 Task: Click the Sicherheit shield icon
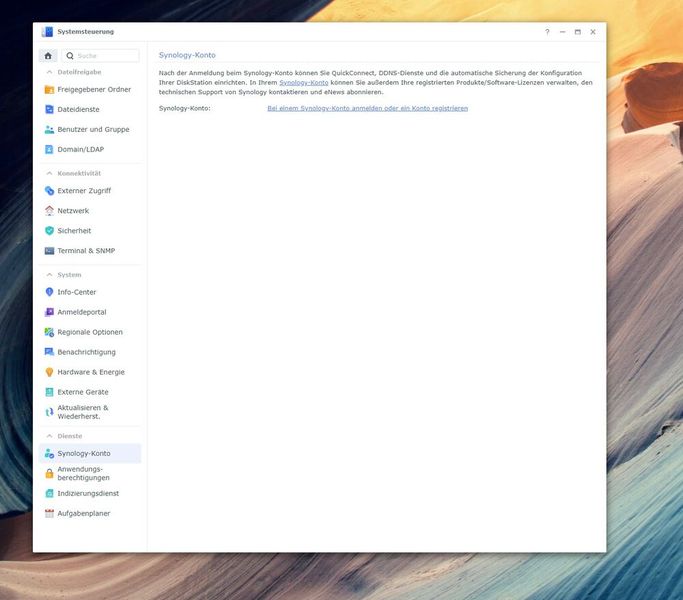[49, 231]
